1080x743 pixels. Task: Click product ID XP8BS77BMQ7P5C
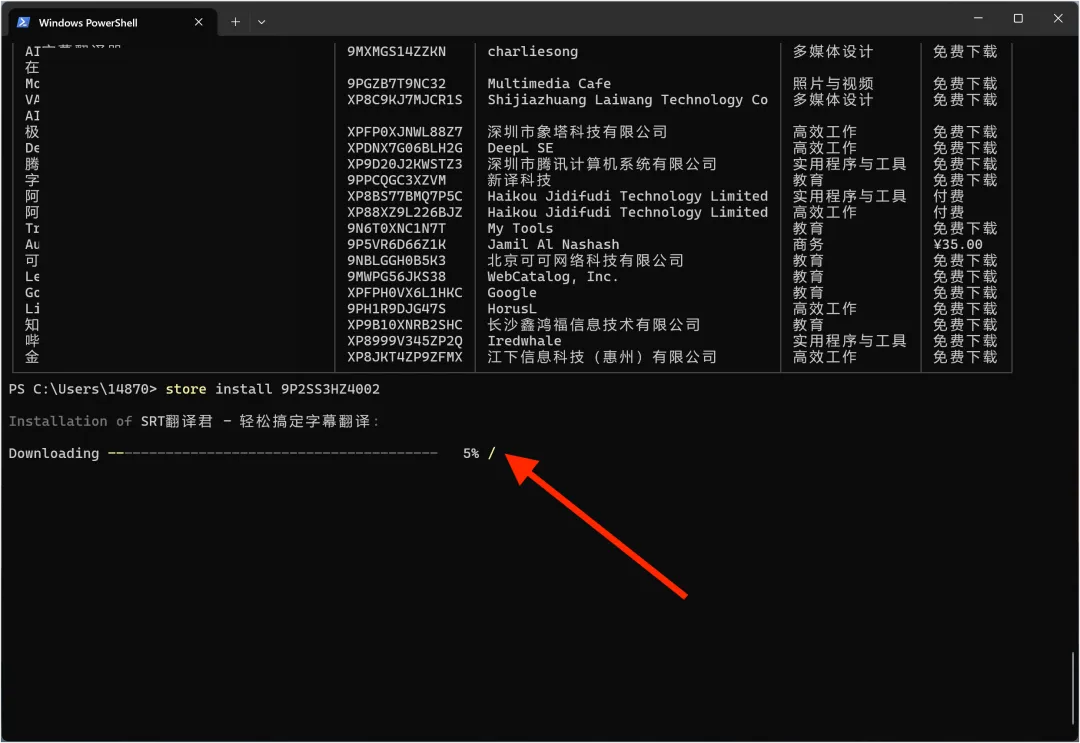(404, 196)
